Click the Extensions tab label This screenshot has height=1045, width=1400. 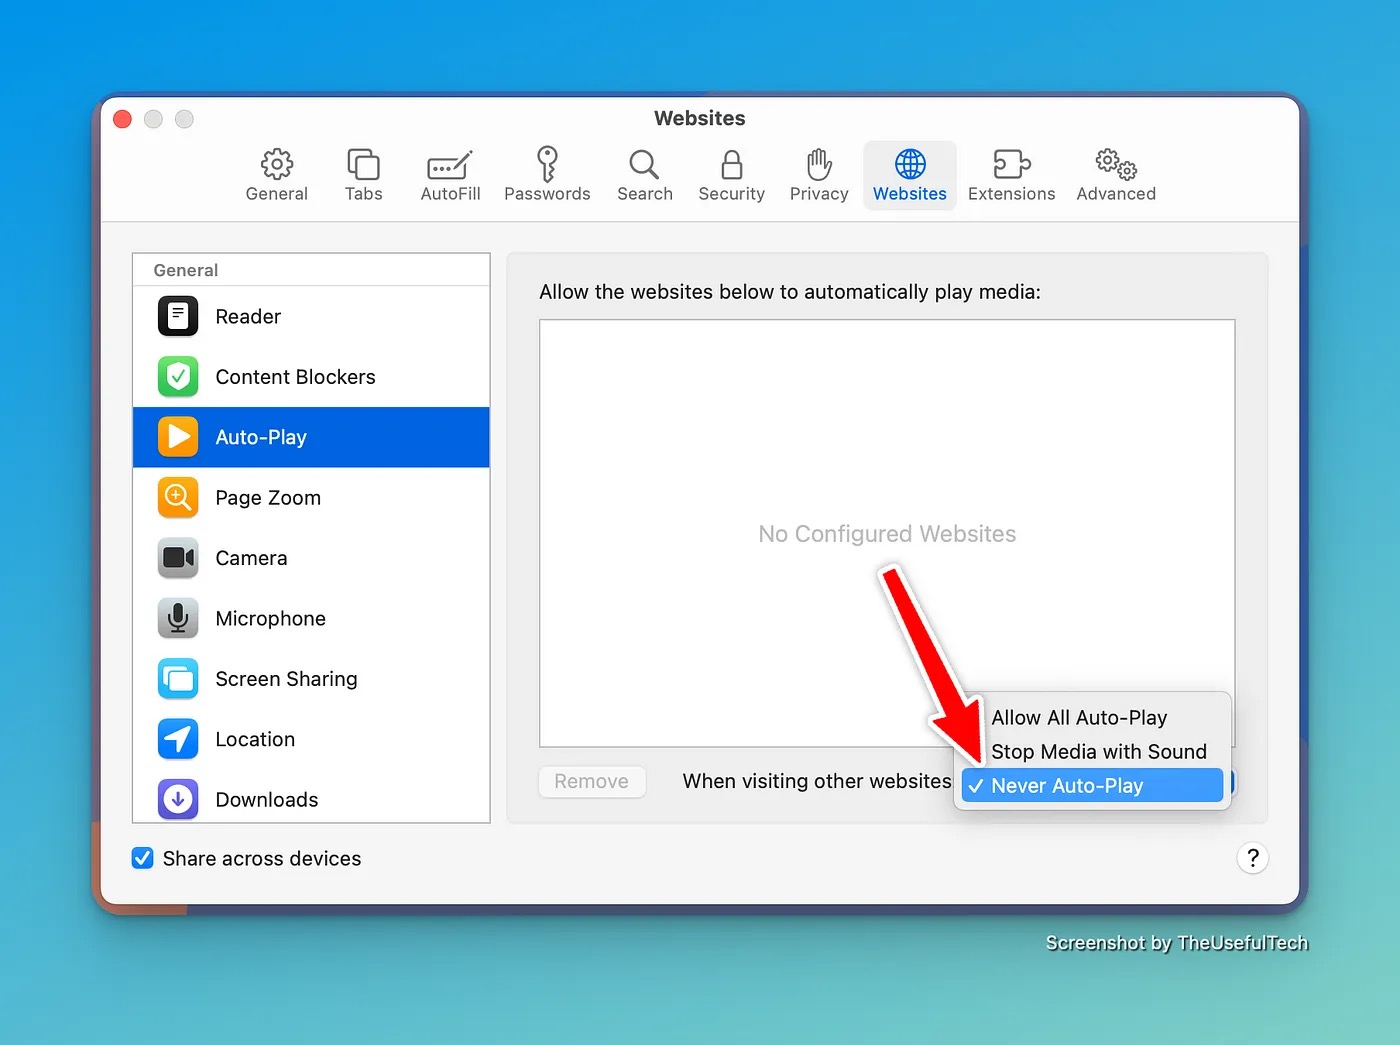1011,194
